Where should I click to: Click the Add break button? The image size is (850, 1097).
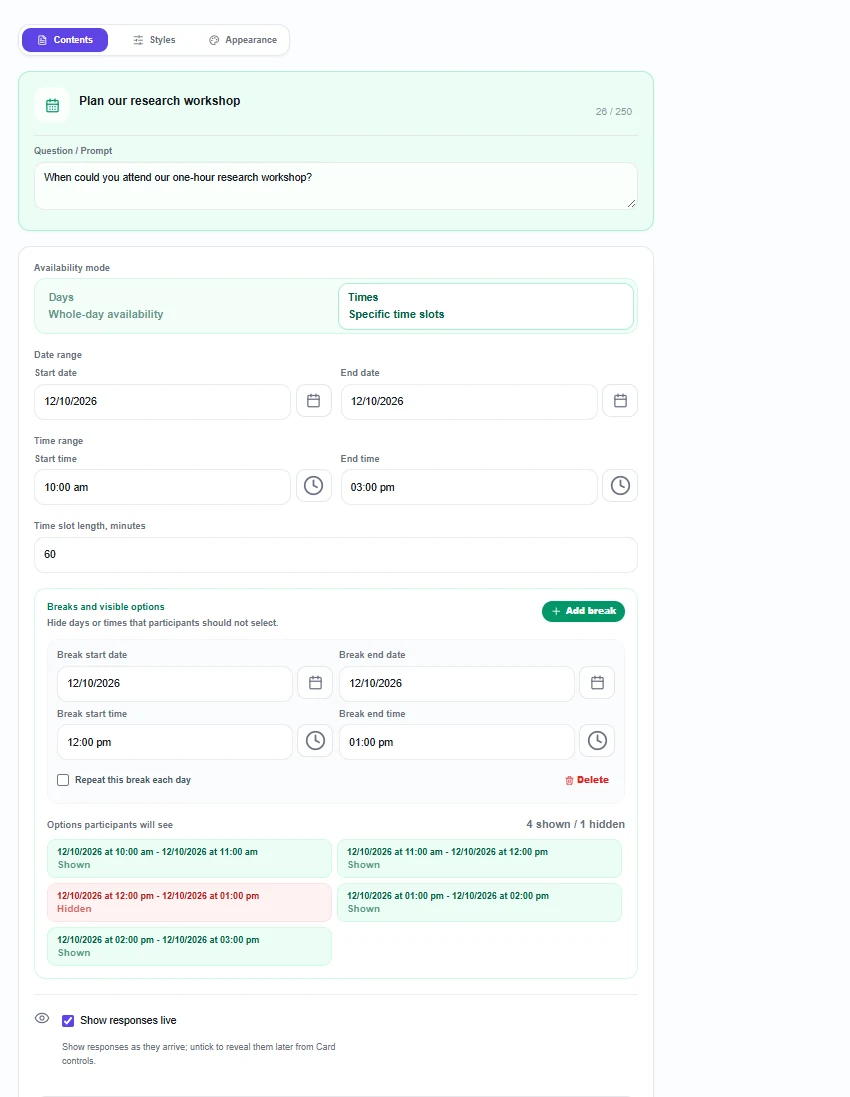(583, 611)
